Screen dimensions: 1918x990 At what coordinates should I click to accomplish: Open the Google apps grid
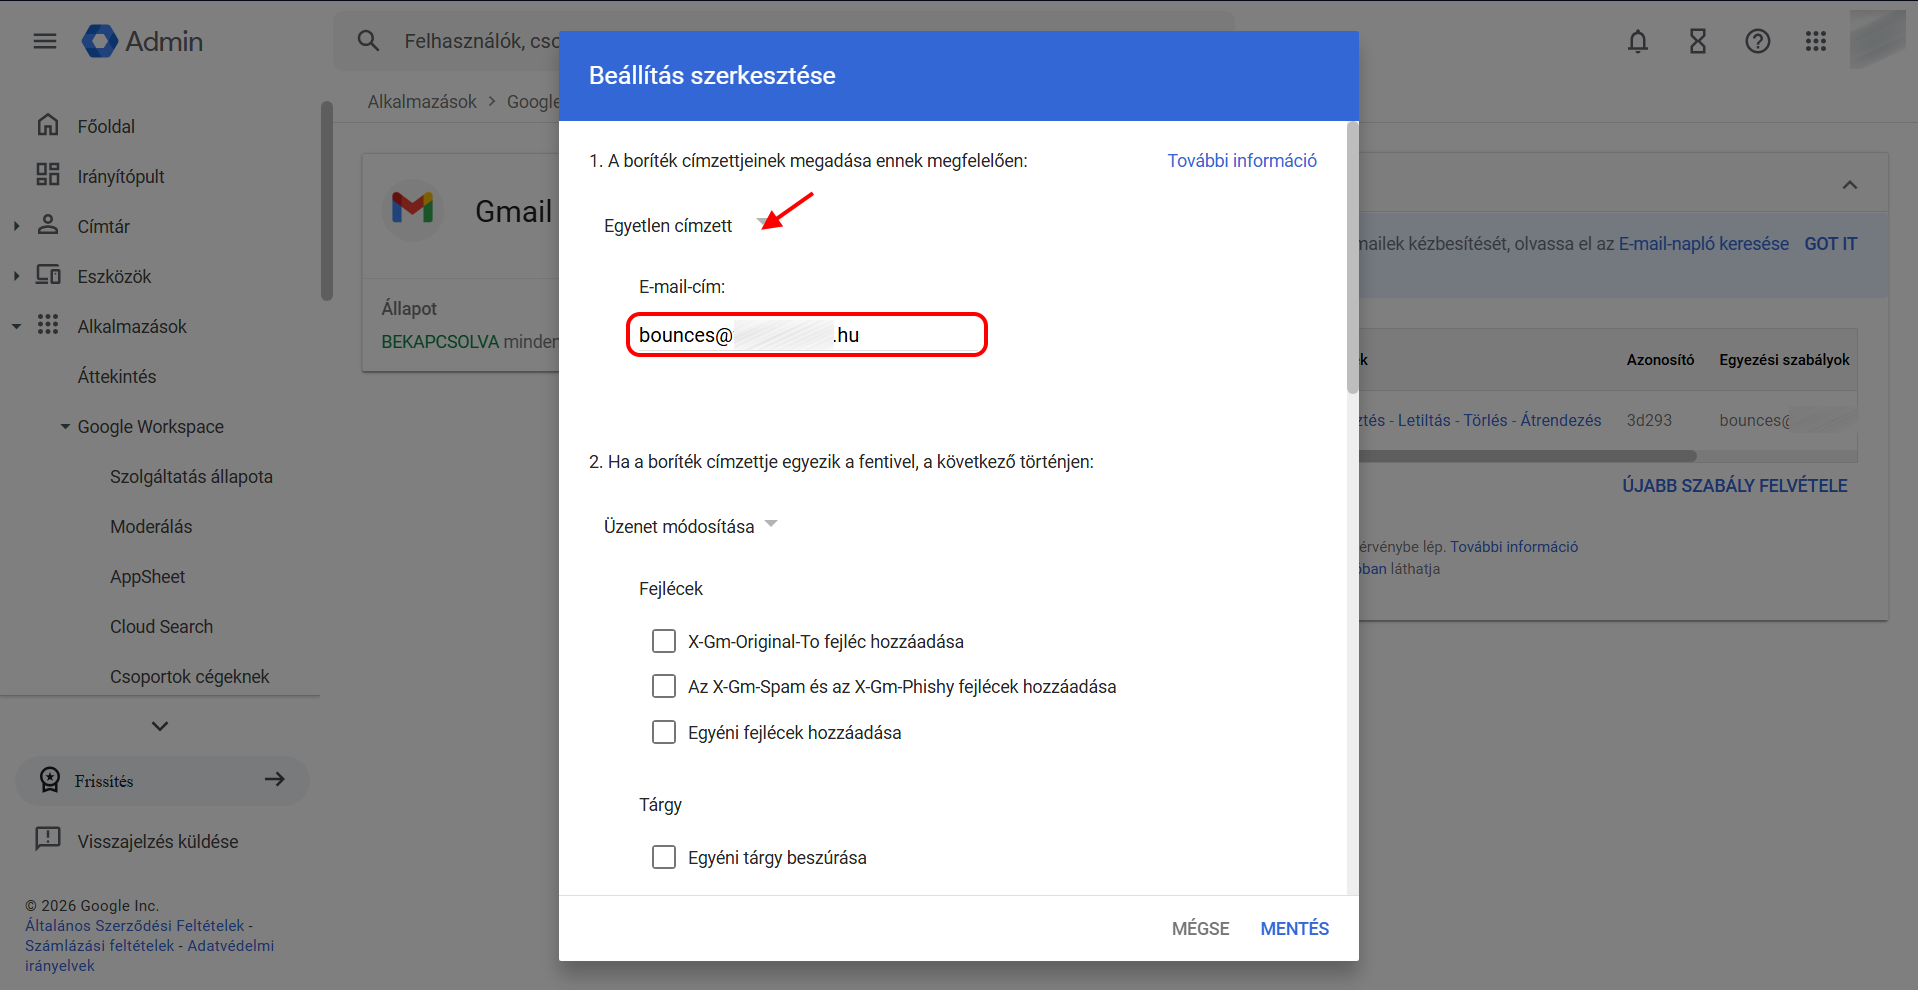[1816, 41]
